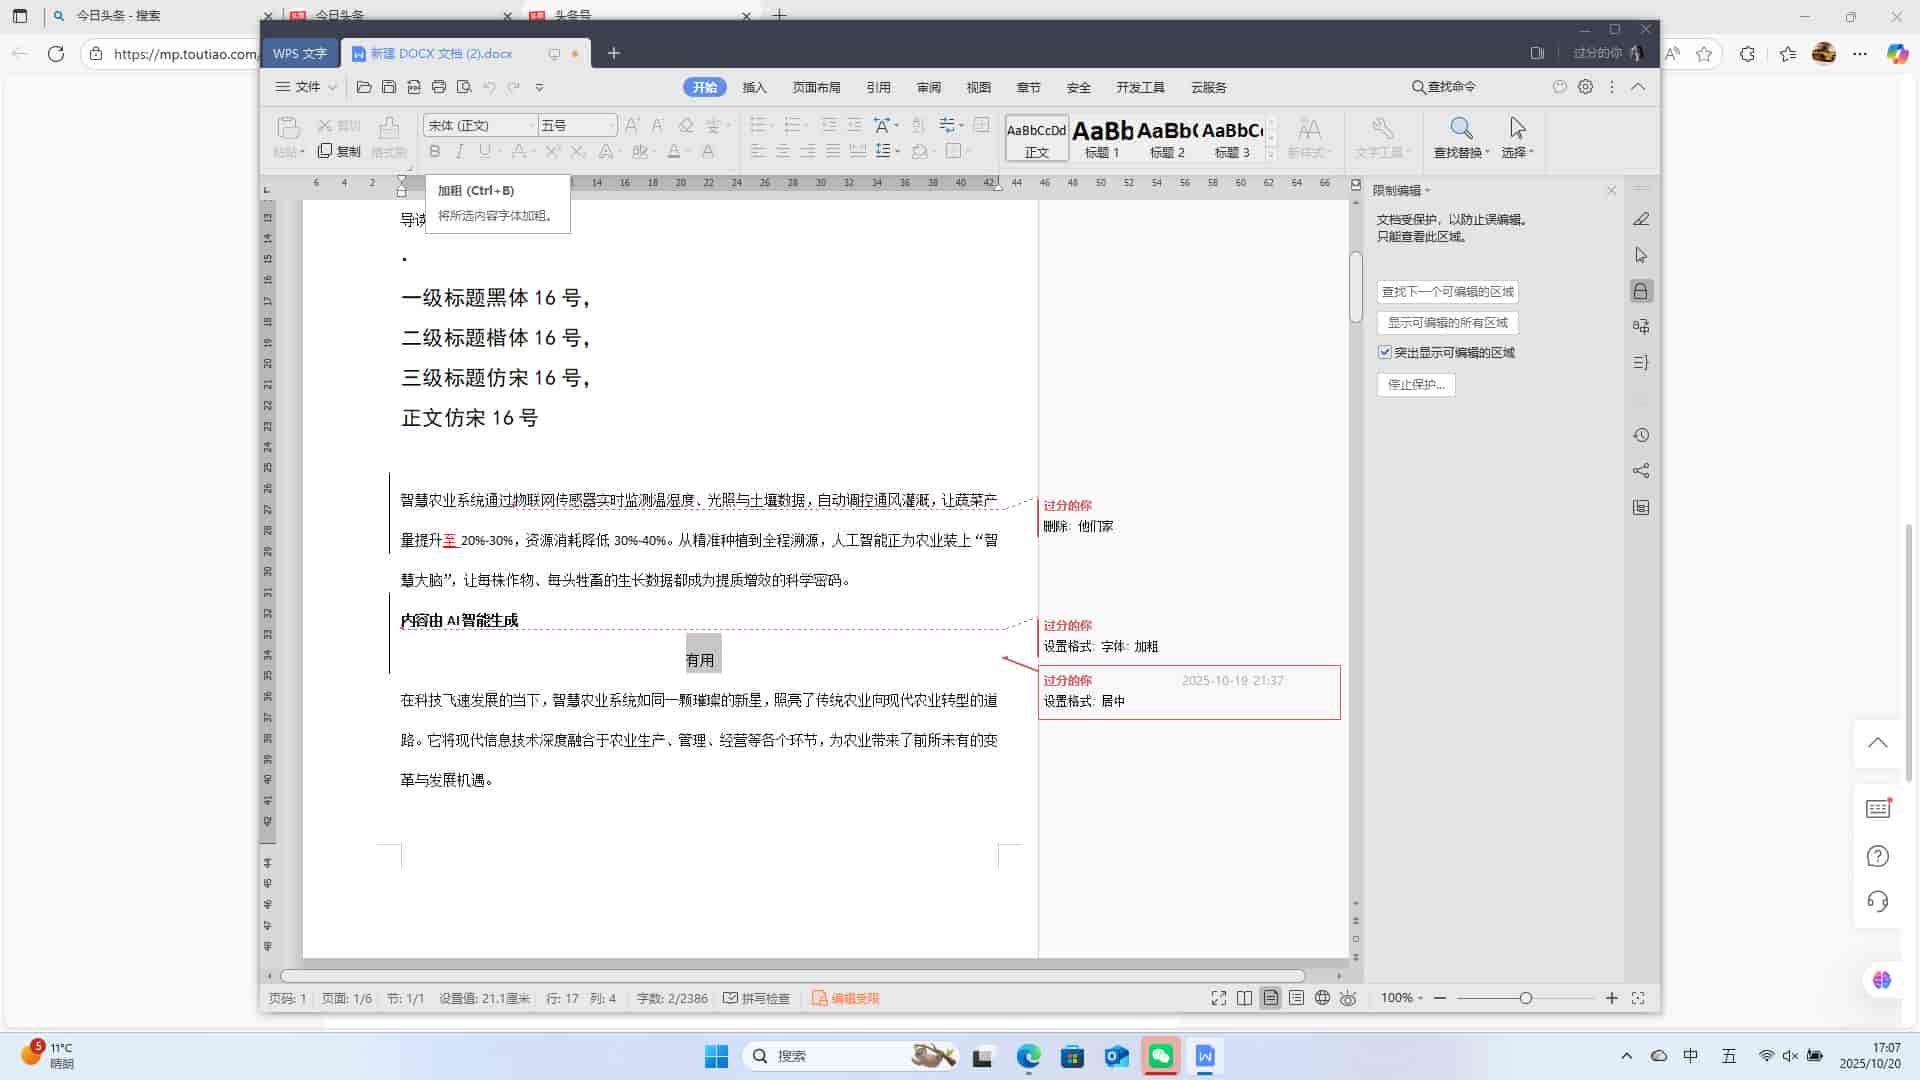
Task: Open the 文件 menu dropdown arrow
Action: [x=333, y=88]
